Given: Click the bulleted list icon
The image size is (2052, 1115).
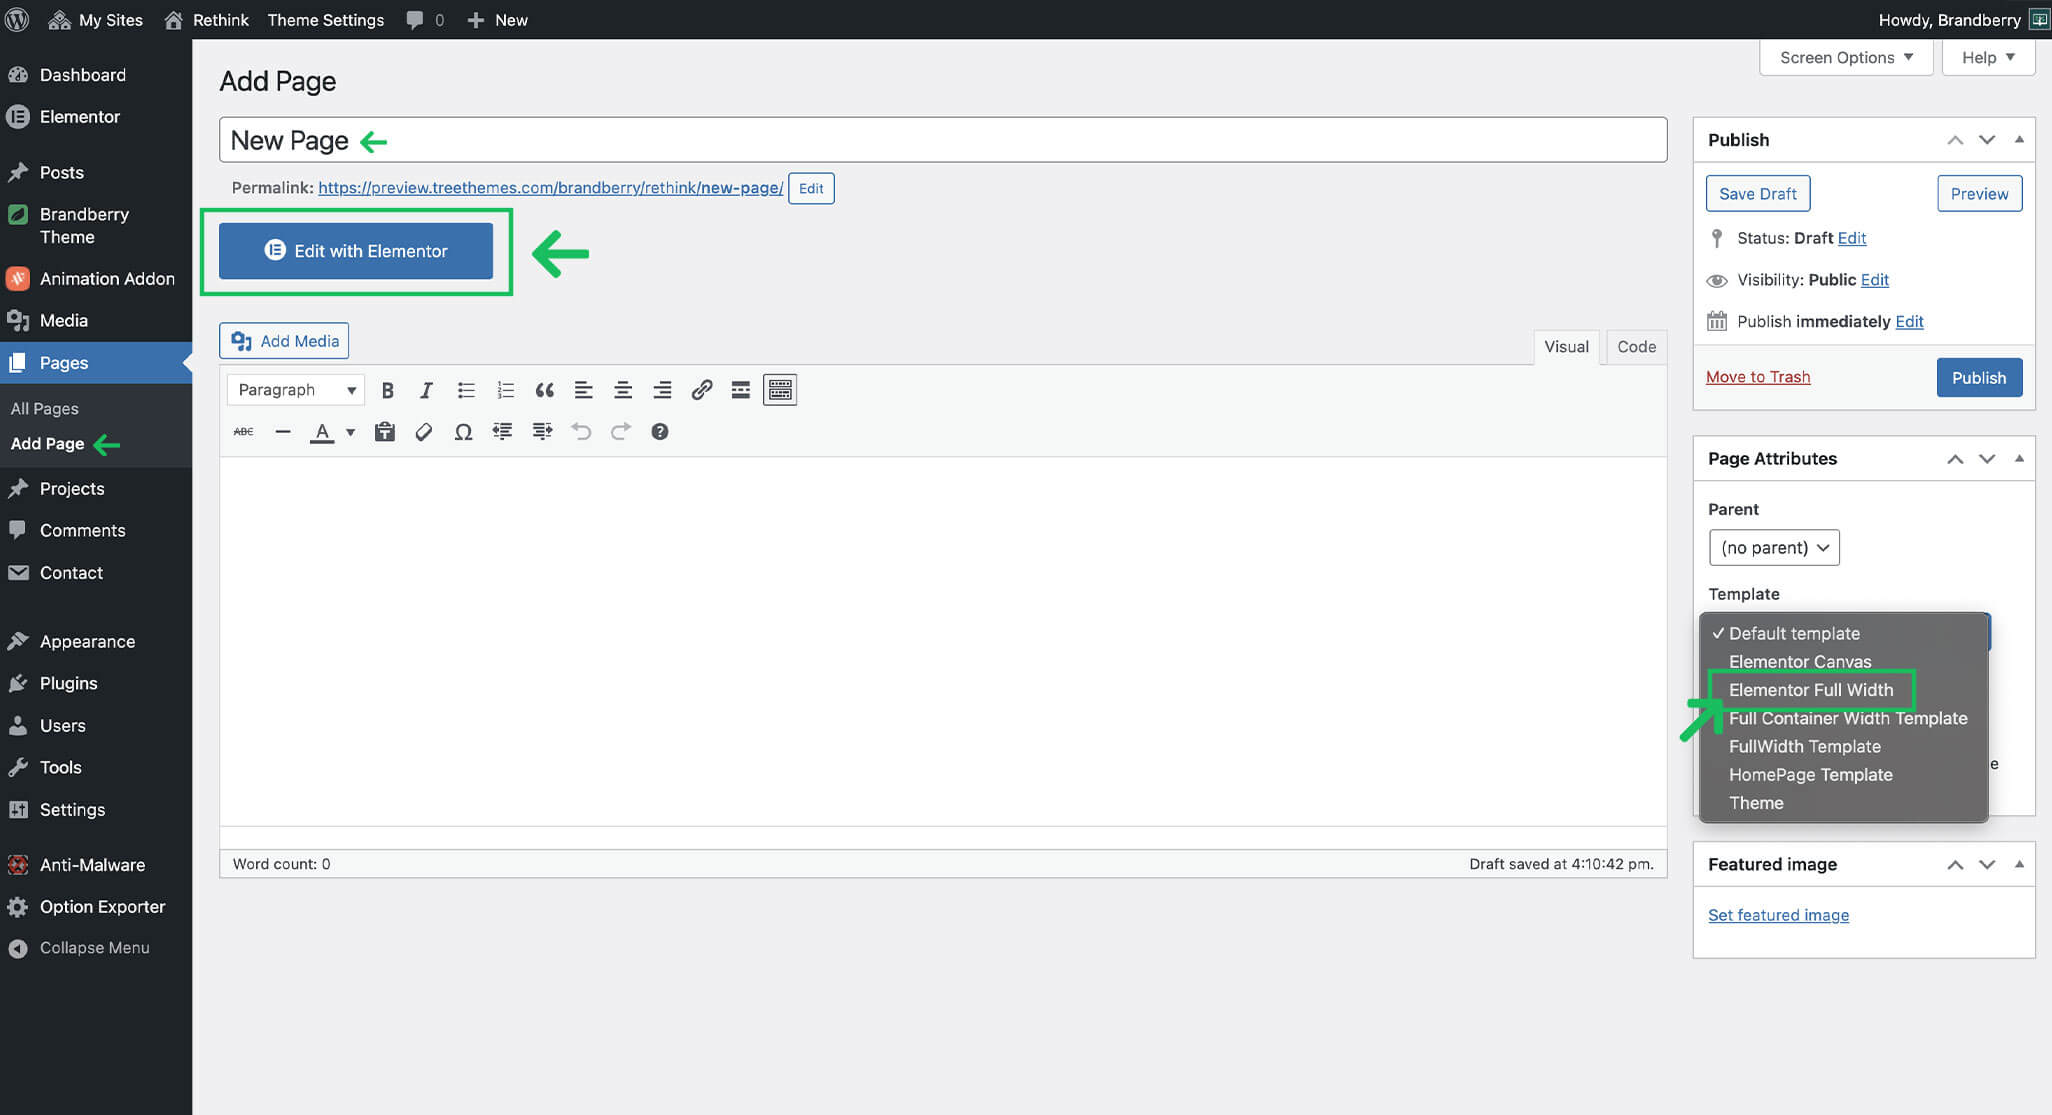Looking at the screenshot, I should pos(466,390).
